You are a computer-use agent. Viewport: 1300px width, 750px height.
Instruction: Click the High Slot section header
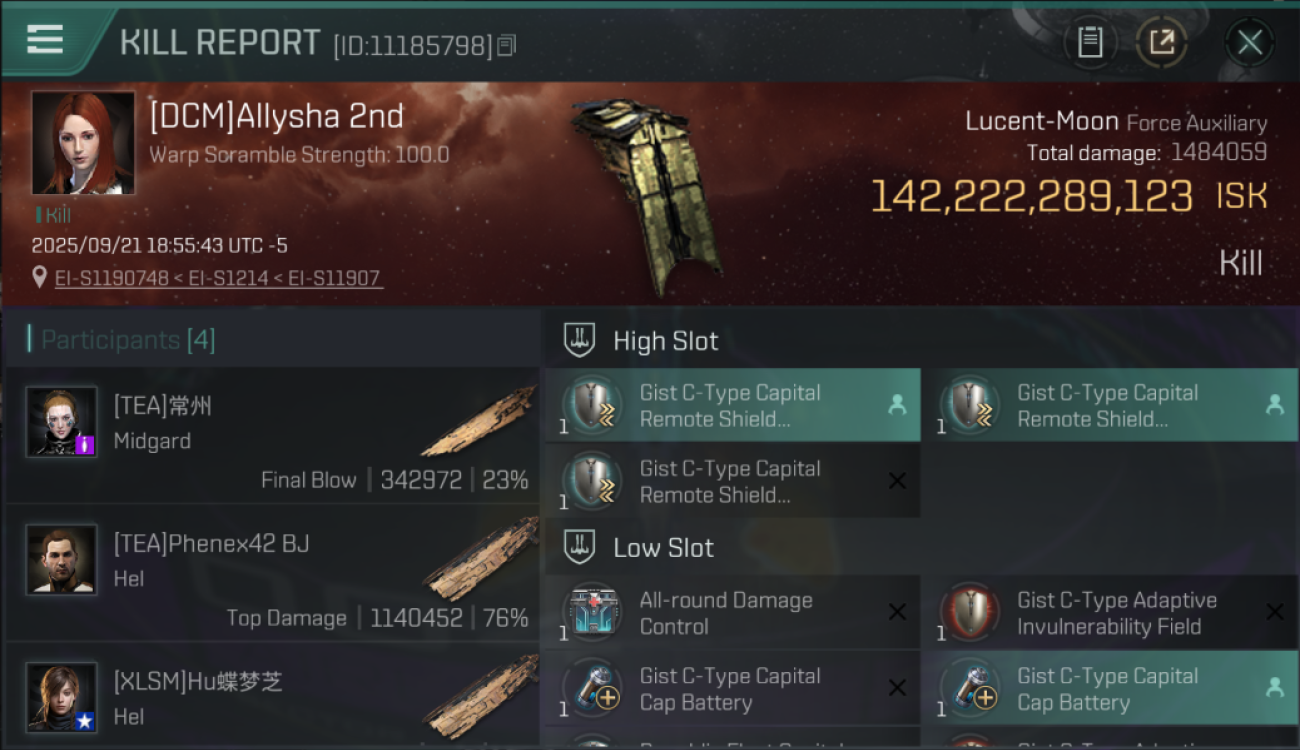(x=665, y=341)
